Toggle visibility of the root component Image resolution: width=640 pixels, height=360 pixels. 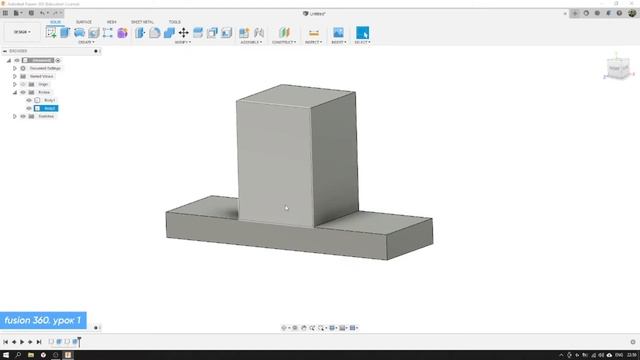pos(17,60)
